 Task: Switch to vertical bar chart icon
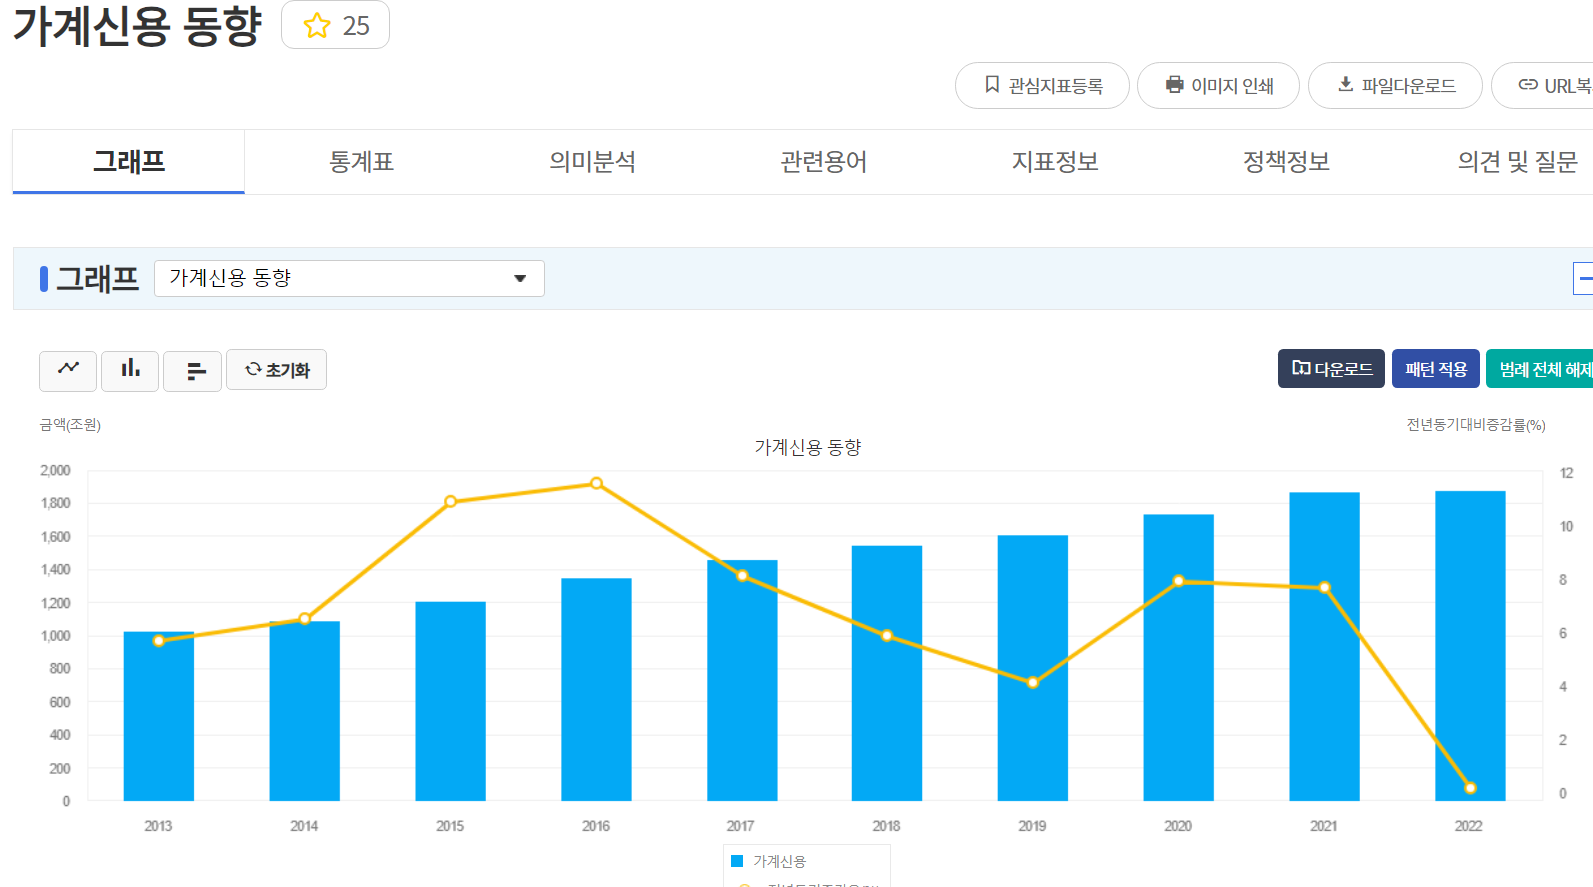[x=130, y=370]
